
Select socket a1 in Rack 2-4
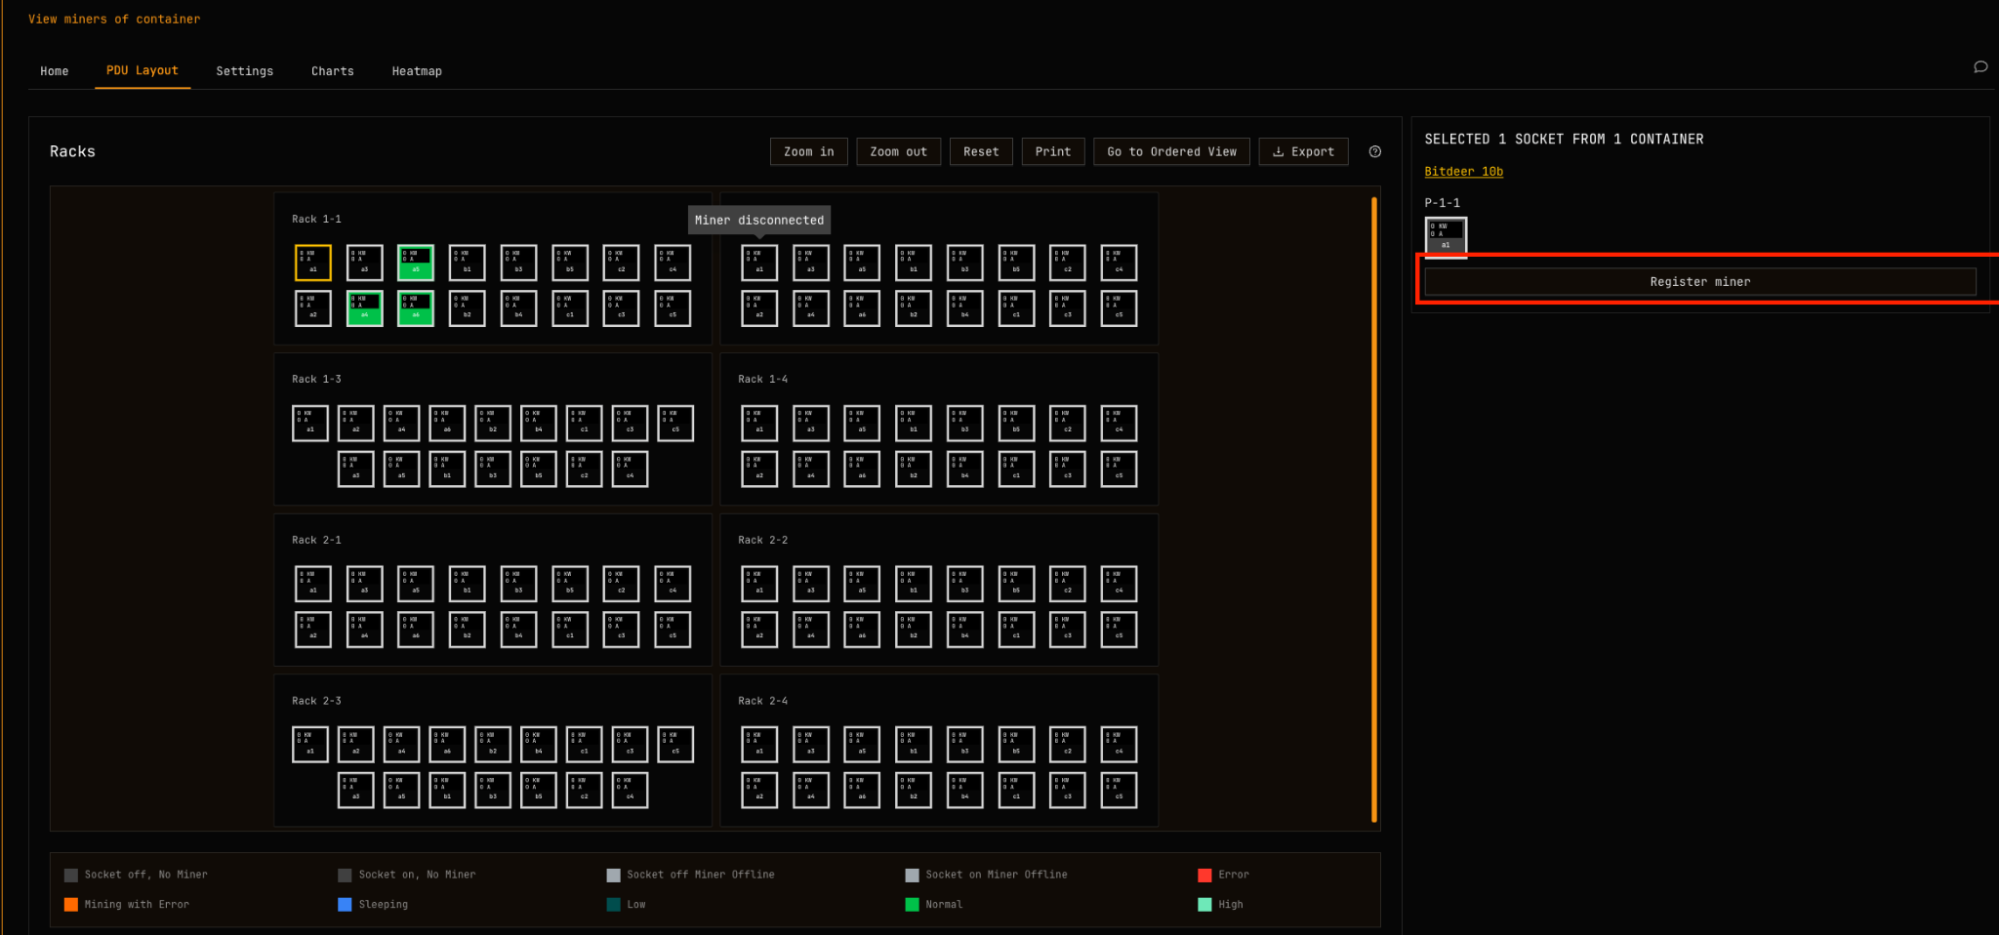759,744
